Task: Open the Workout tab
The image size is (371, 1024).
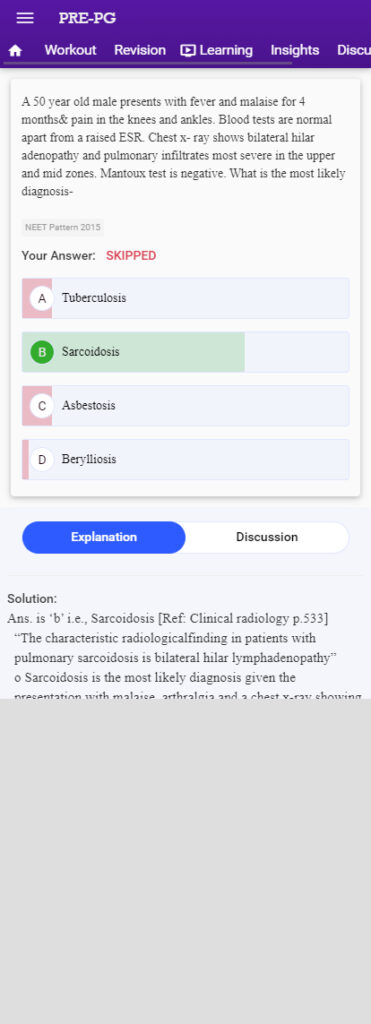Action: (70, 50)
